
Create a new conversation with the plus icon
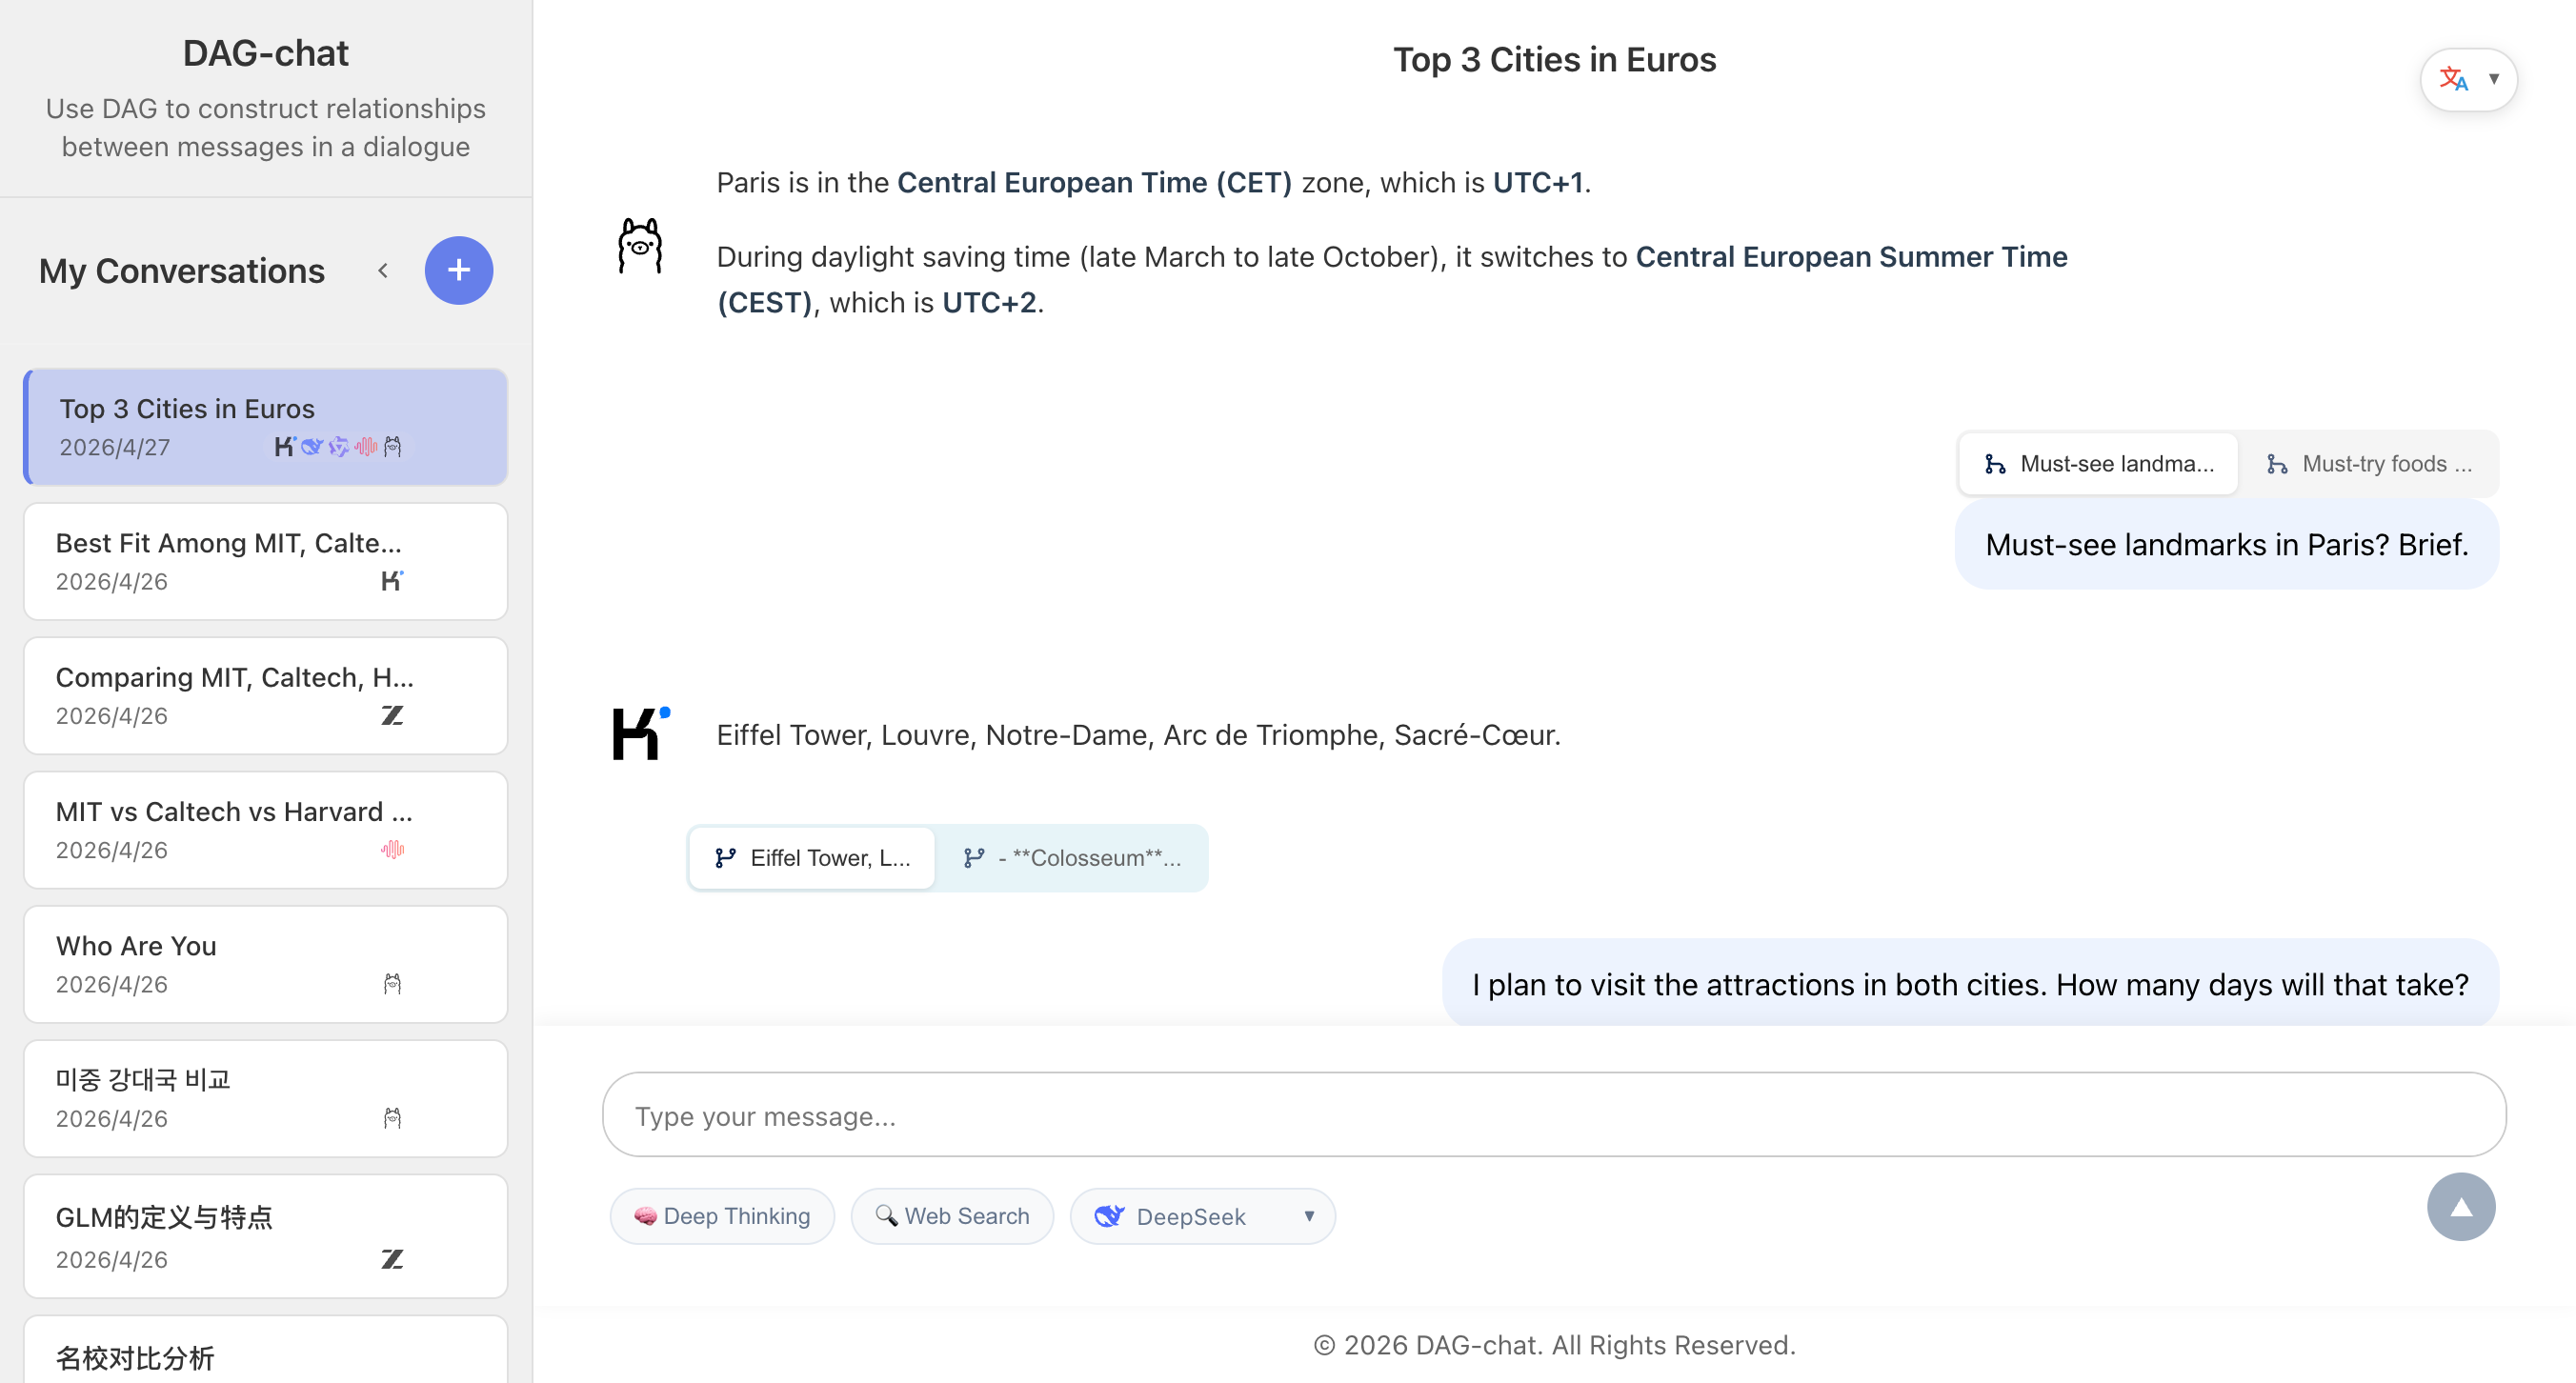tap(459, 270)
